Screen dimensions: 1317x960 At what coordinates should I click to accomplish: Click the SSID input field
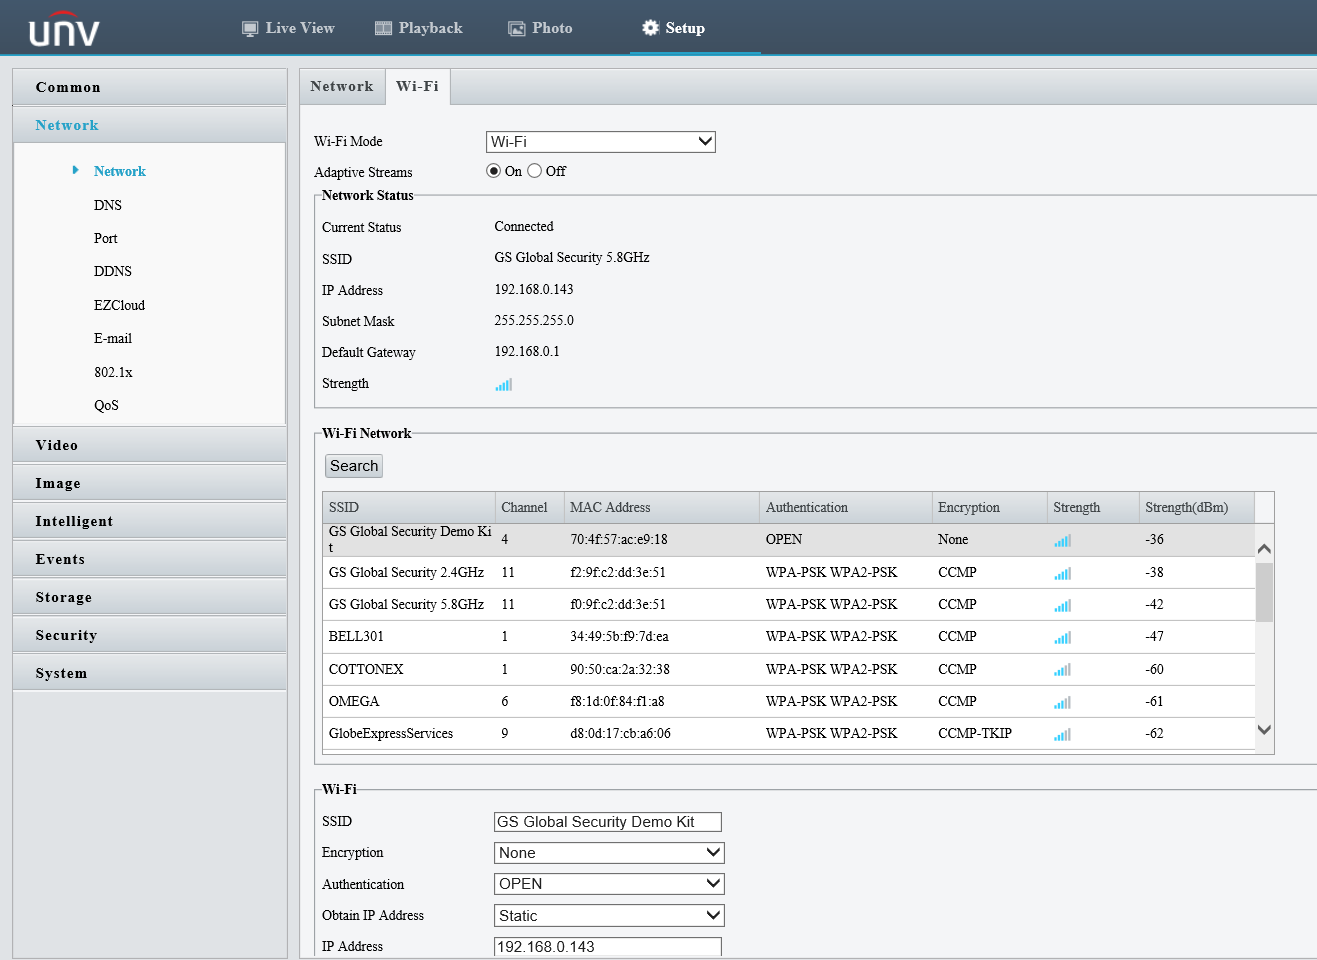(608, 822)
